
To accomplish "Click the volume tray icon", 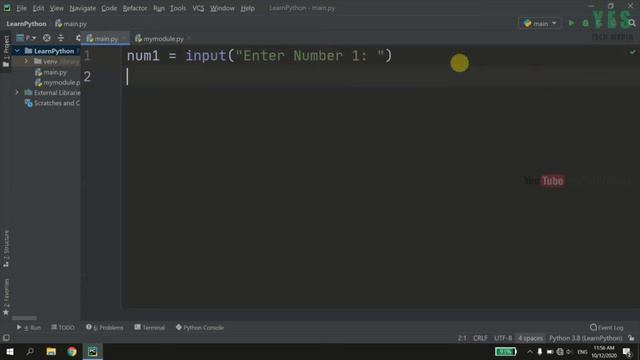I will [569, 352].
